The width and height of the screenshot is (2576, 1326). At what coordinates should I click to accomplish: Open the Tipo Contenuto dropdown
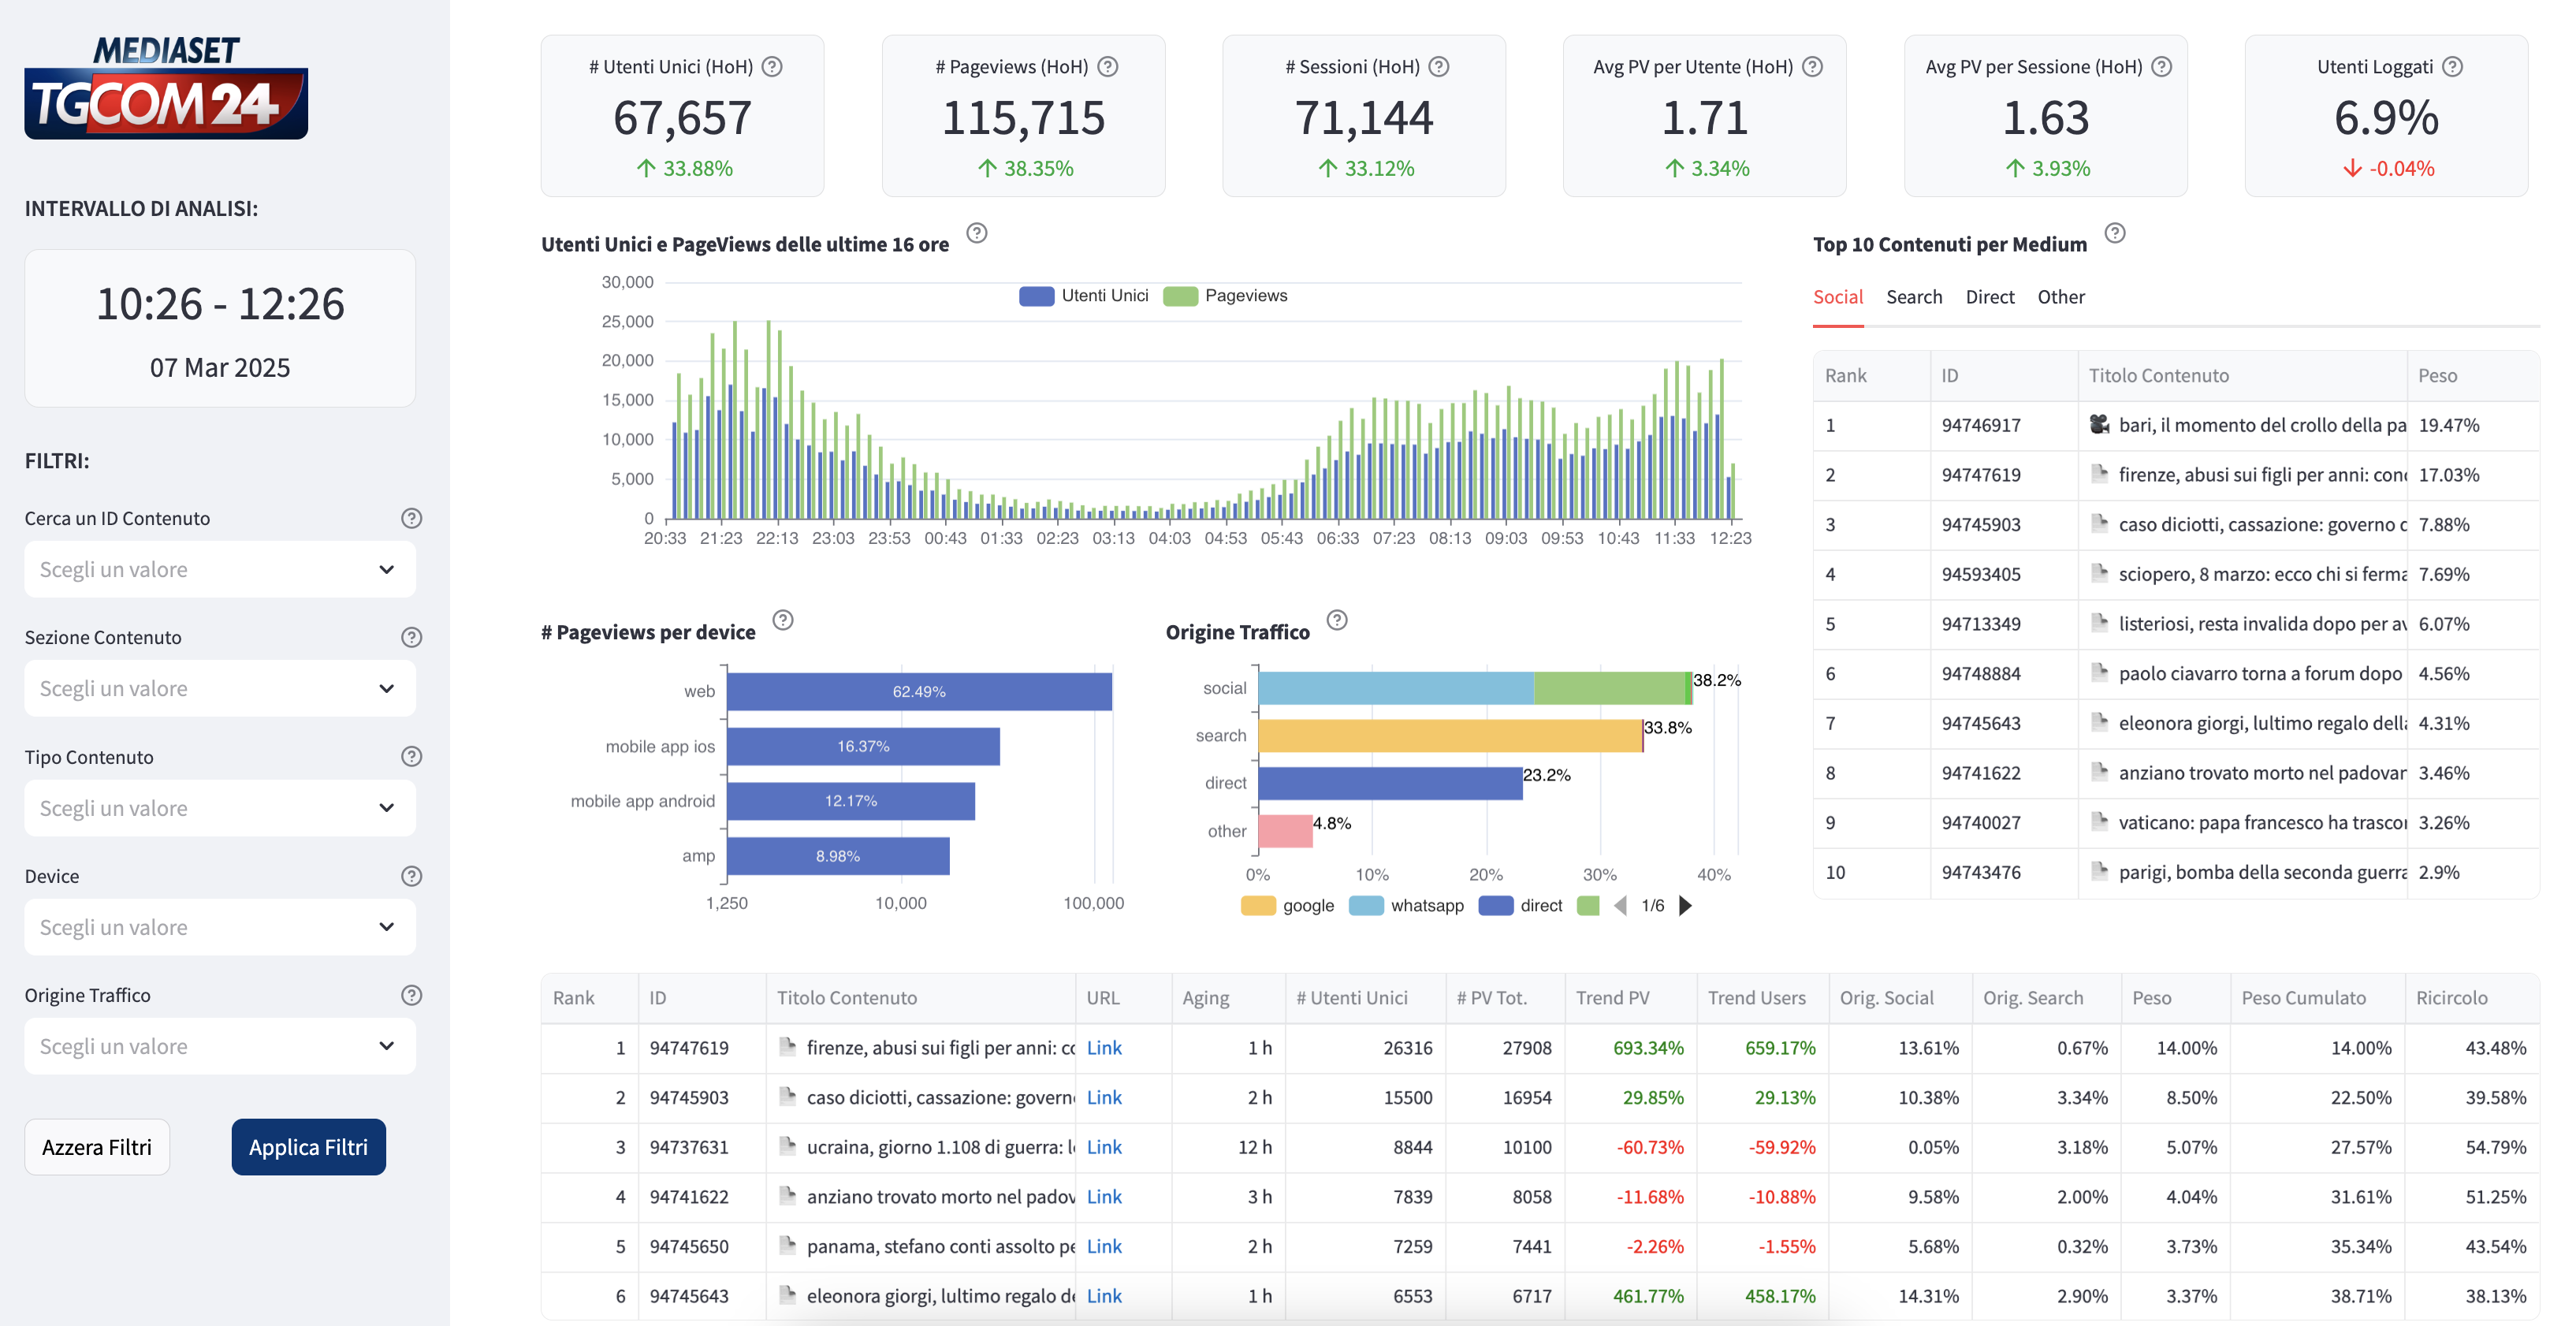(220, 808)
